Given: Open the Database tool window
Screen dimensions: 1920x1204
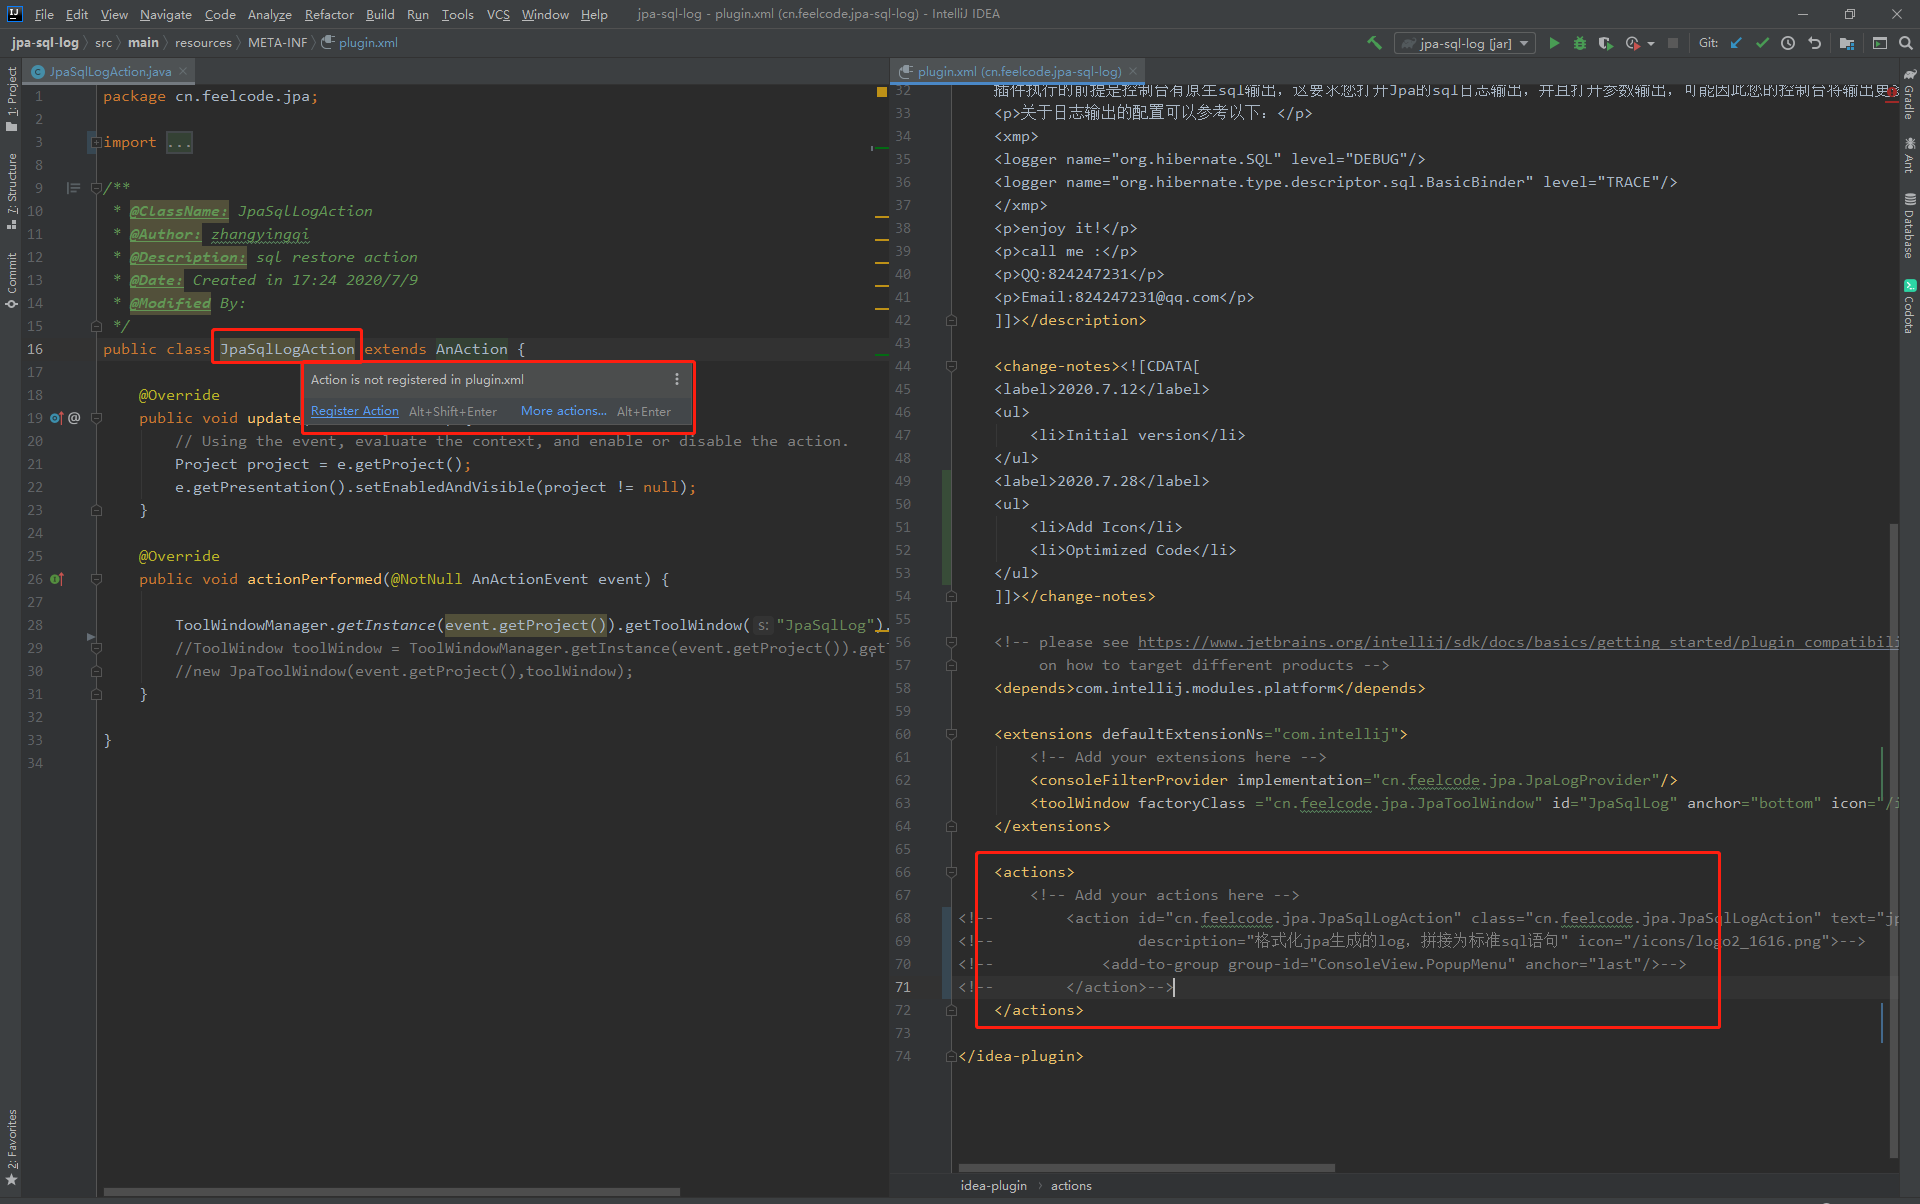Looking at the screenshot, I should coord(1909,225).
